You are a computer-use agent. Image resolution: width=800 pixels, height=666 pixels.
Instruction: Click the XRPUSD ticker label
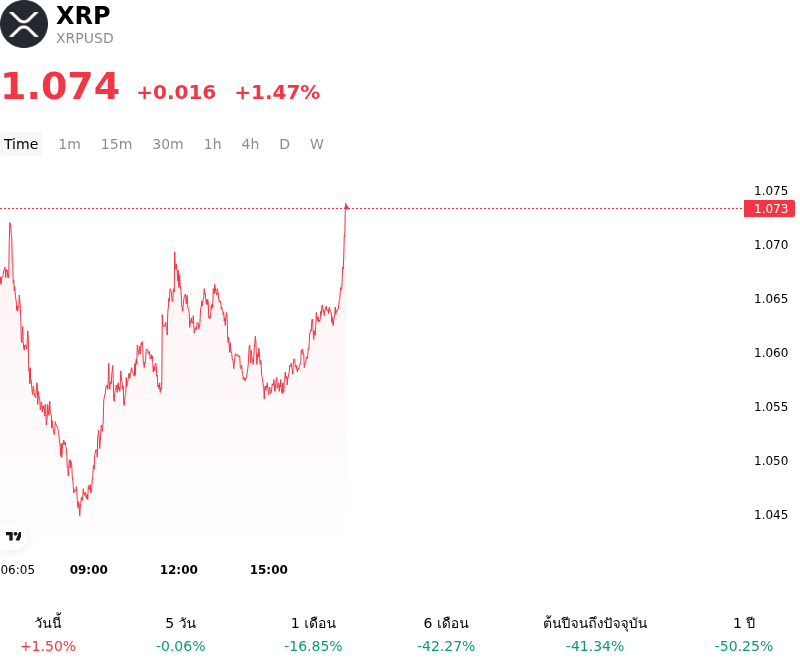pos(85,38)
